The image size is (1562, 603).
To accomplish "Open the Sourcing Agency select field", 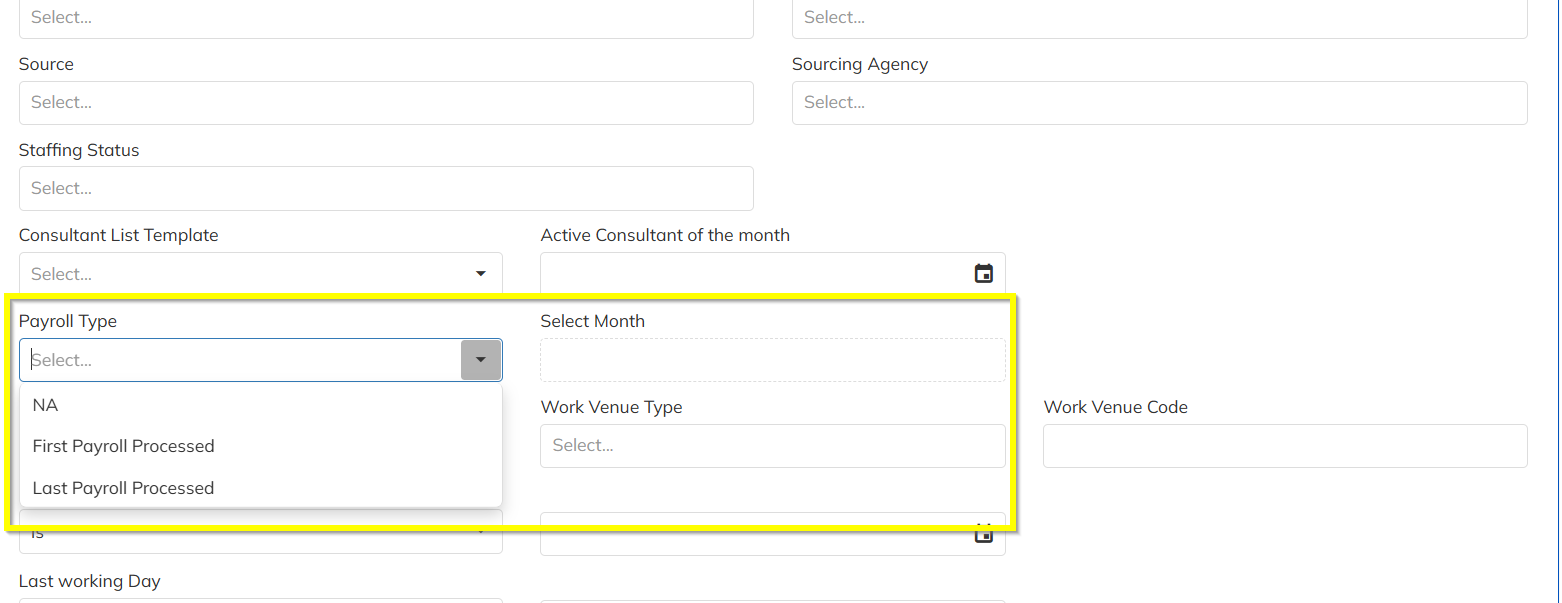I will 1158,103.
